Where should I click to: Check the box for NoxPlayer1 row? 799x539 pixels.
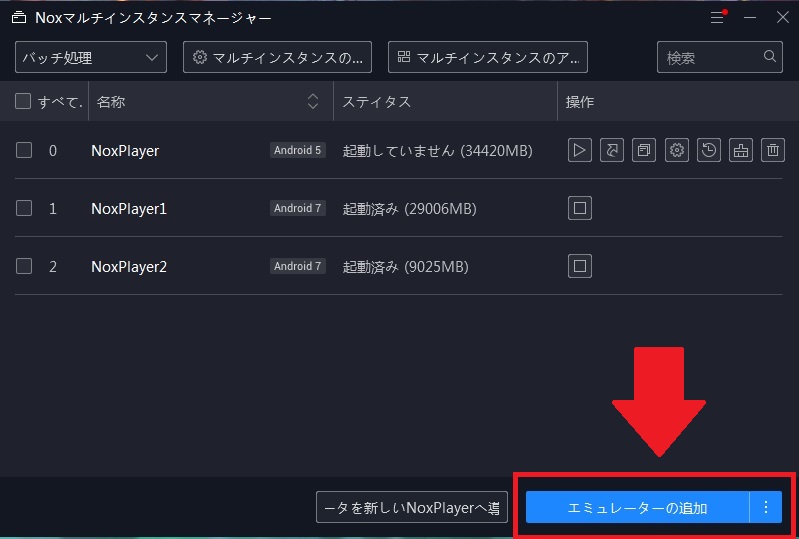coord(24,208)
